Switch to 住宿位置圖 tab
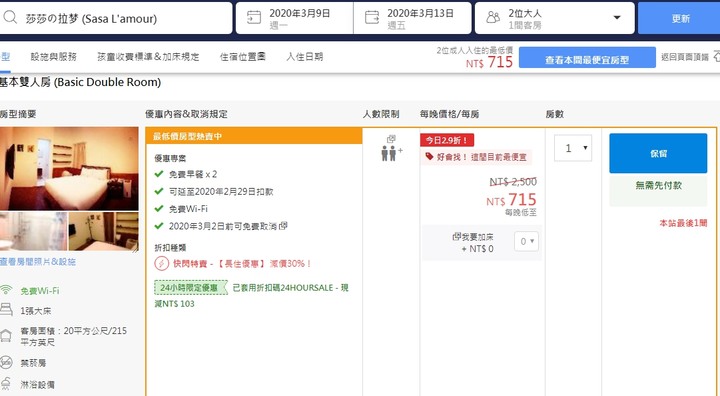 tap(242, 57)
